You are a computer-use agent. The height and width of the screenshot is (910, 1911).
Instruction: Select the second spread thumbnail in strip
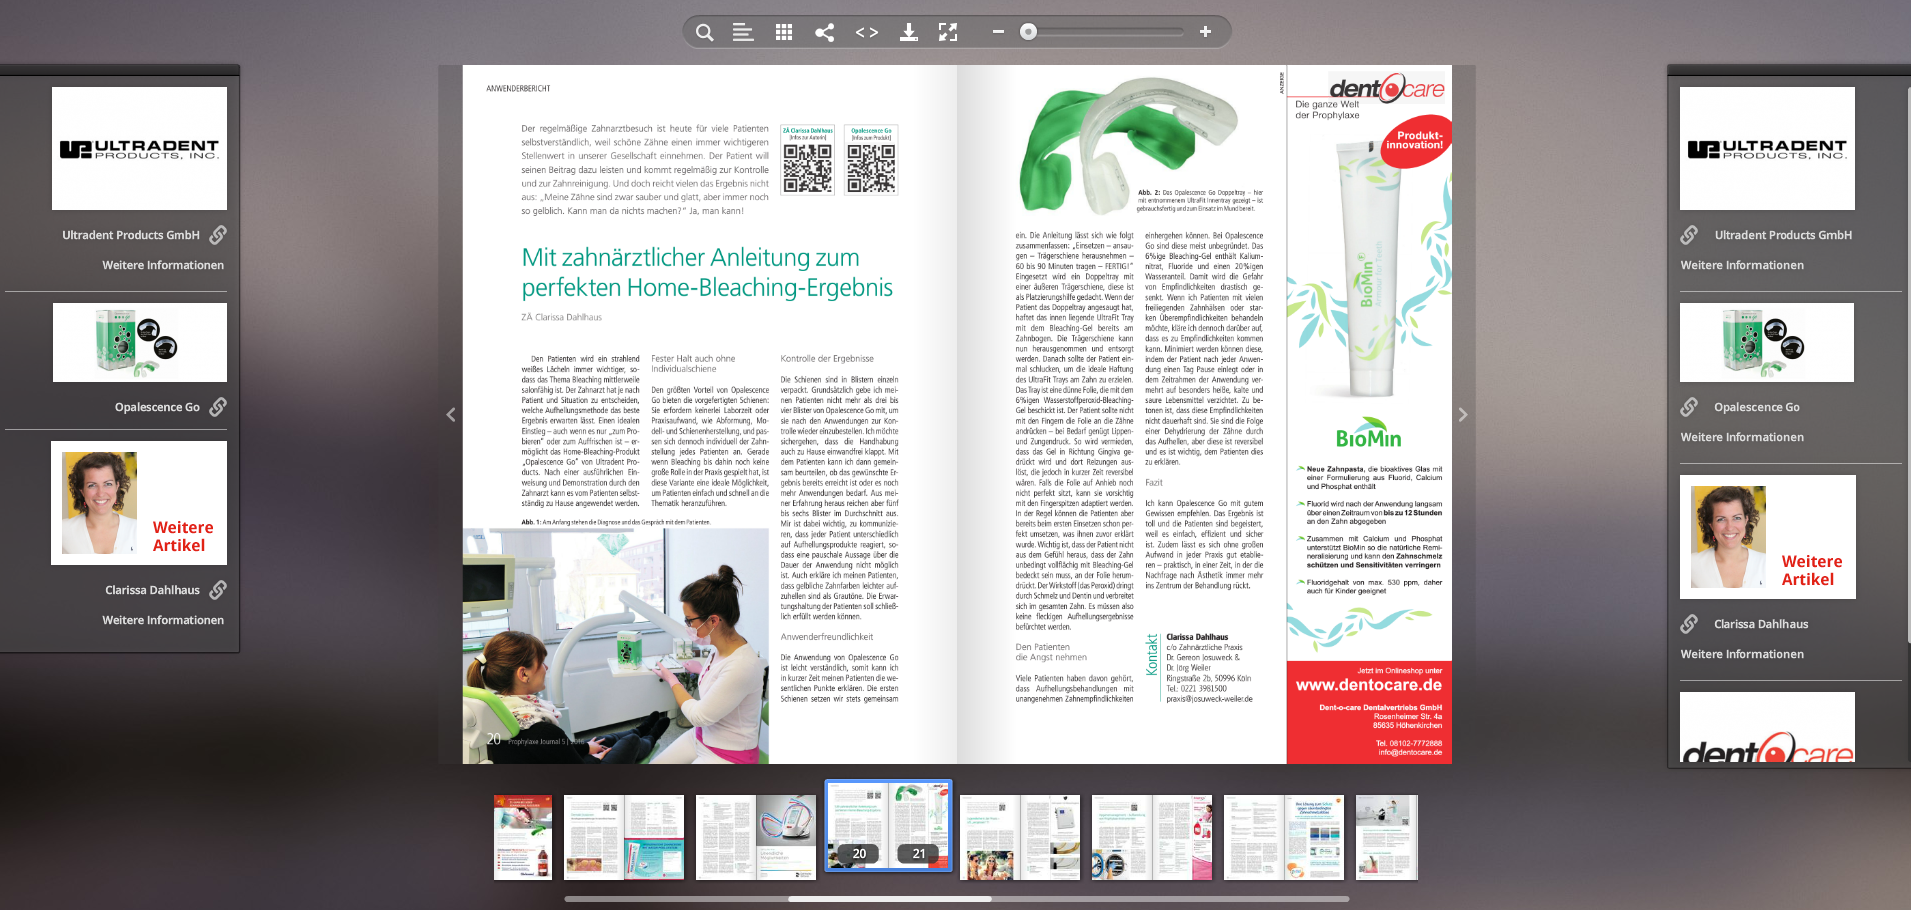coord(624,838)
